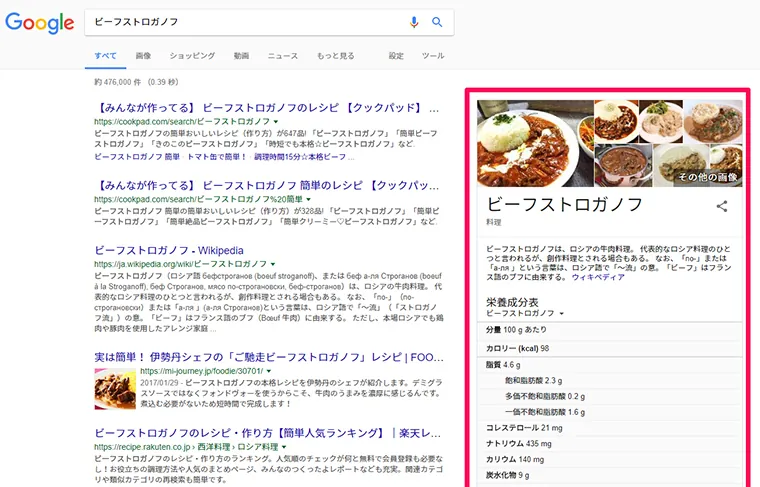
Task: Expand arrow next to ja.wikipedia.org URL
Action: click(273, 264)
